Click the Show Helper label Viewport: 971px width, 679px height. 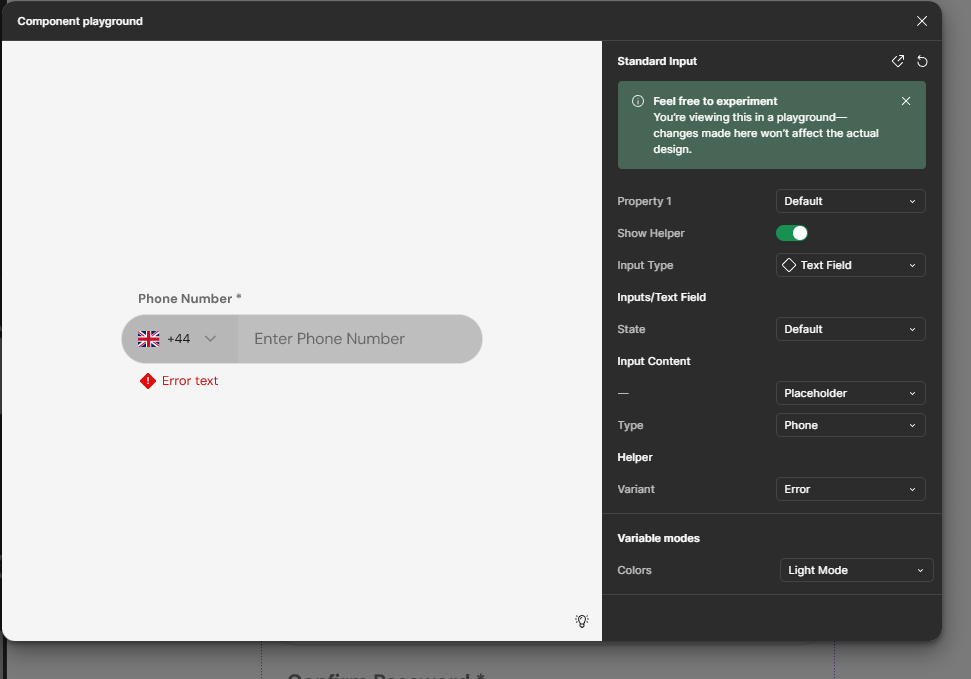[651, 234]
